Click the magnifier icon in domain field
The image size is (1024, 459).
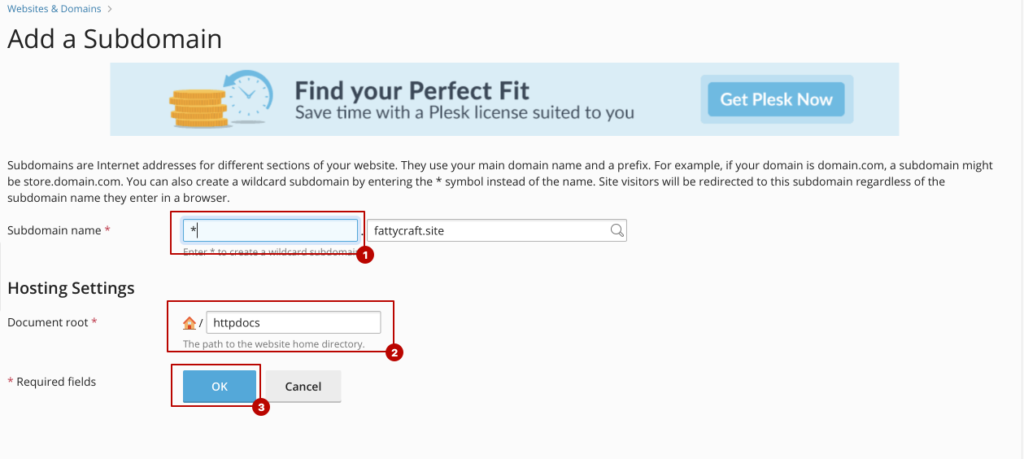point(616,230)
